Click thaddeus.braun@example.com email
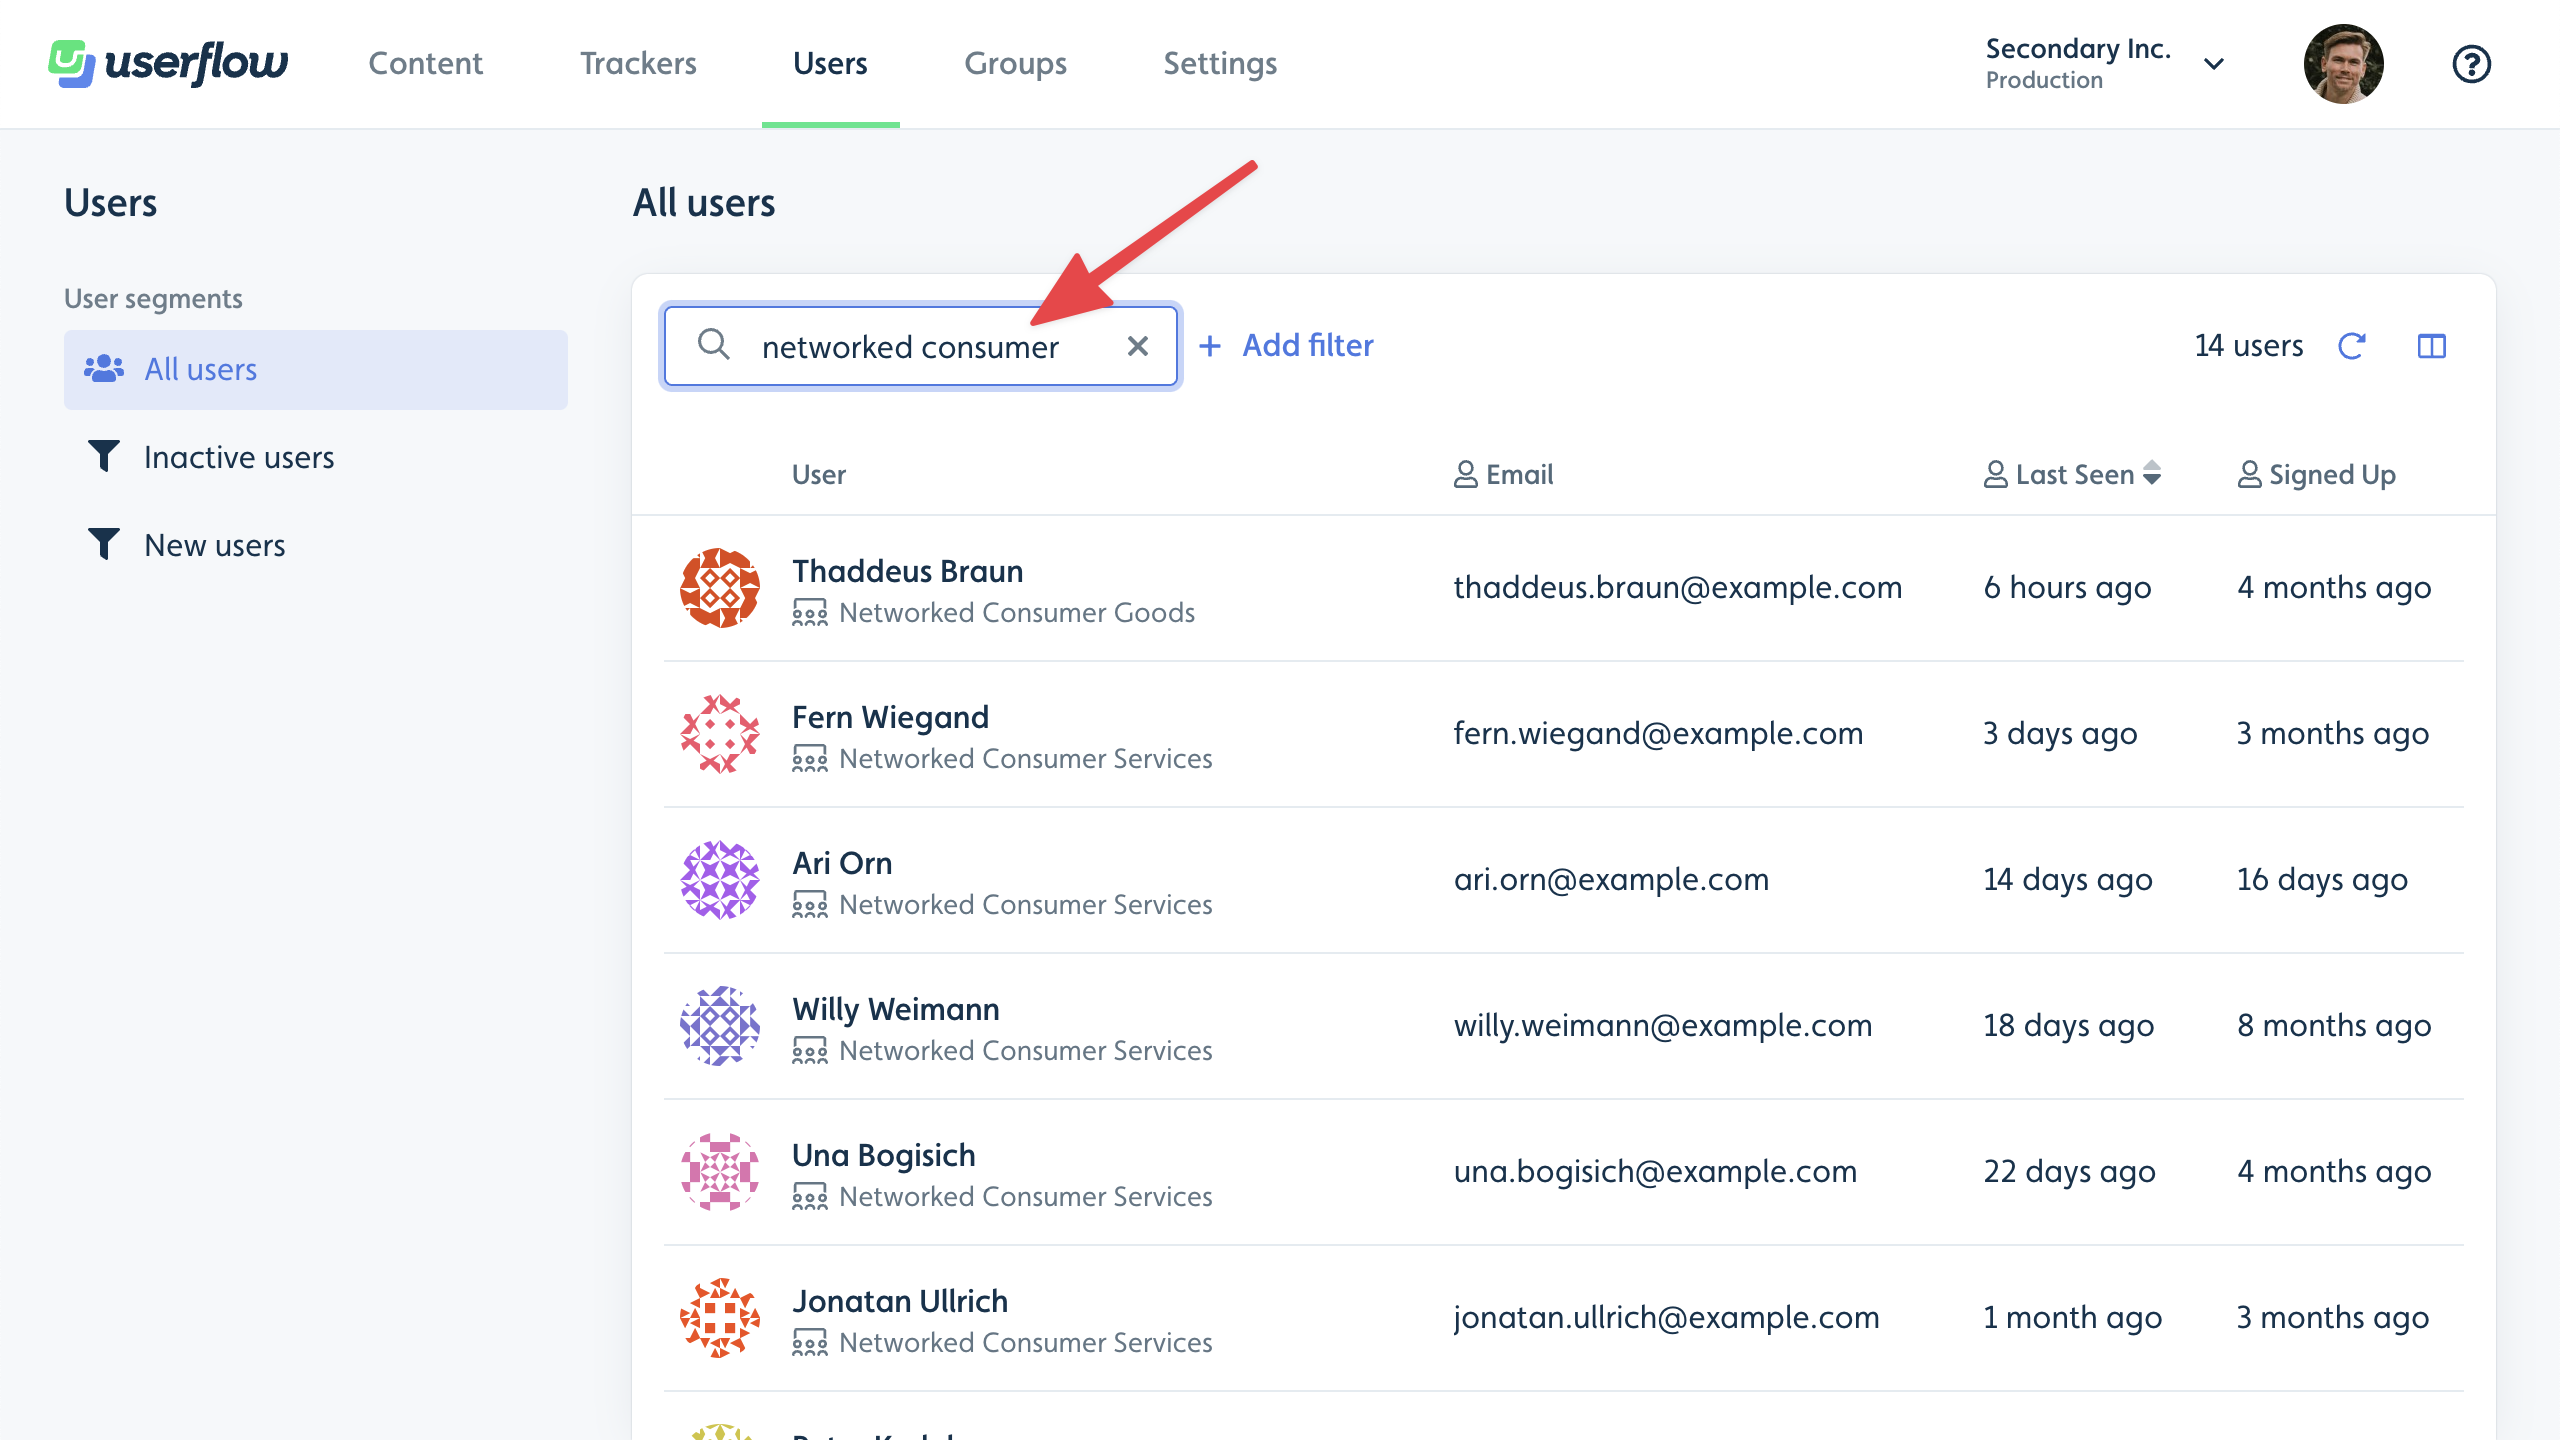Image resolution: width=2560 pixels, height=1440 pixels. pos(1678,587)
